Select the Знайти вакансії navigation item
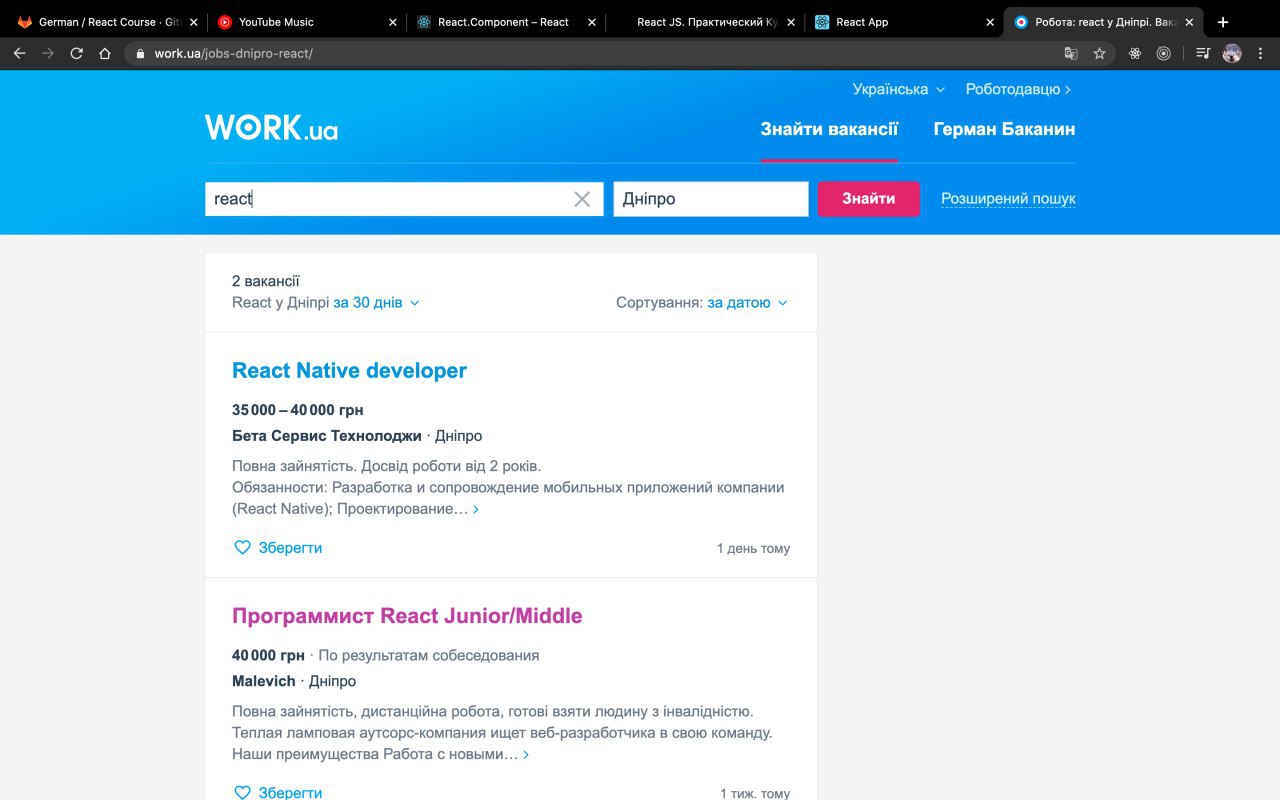Viewport: 1280px width, 800px height. point(829,129)
